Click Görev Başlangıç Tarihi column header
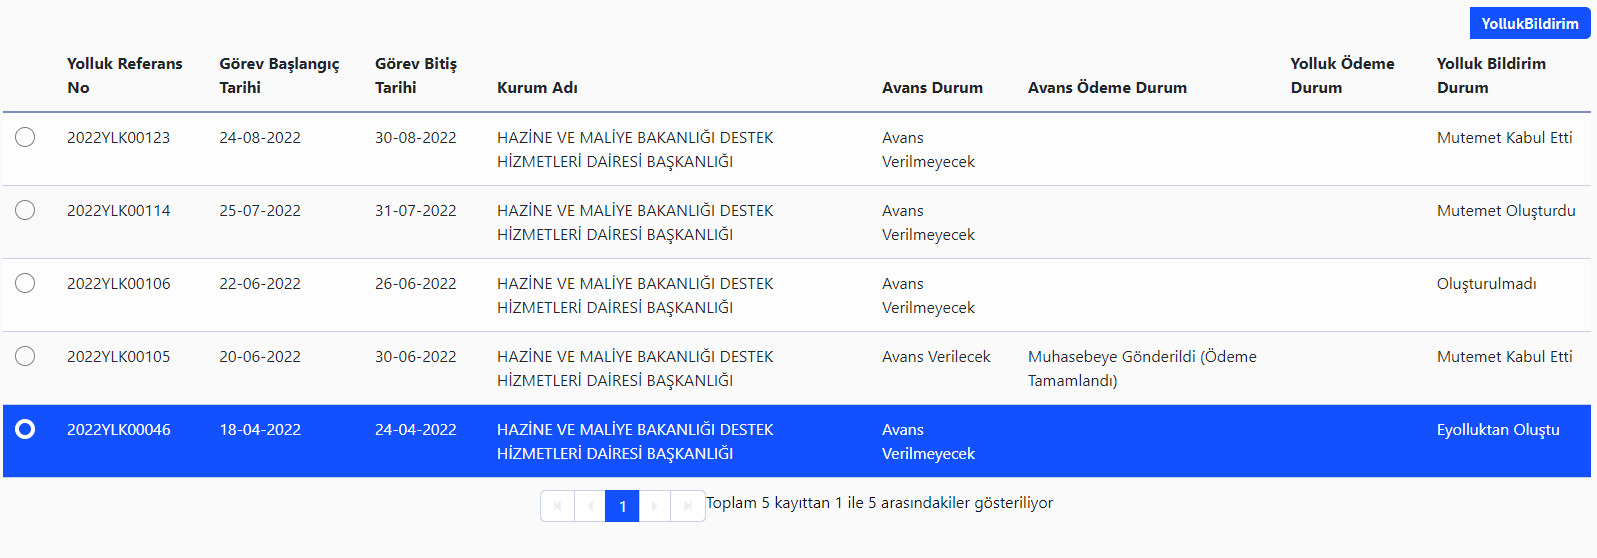Image resolution: width=1597 pixels, height=558 pixels. pos(279,75)
